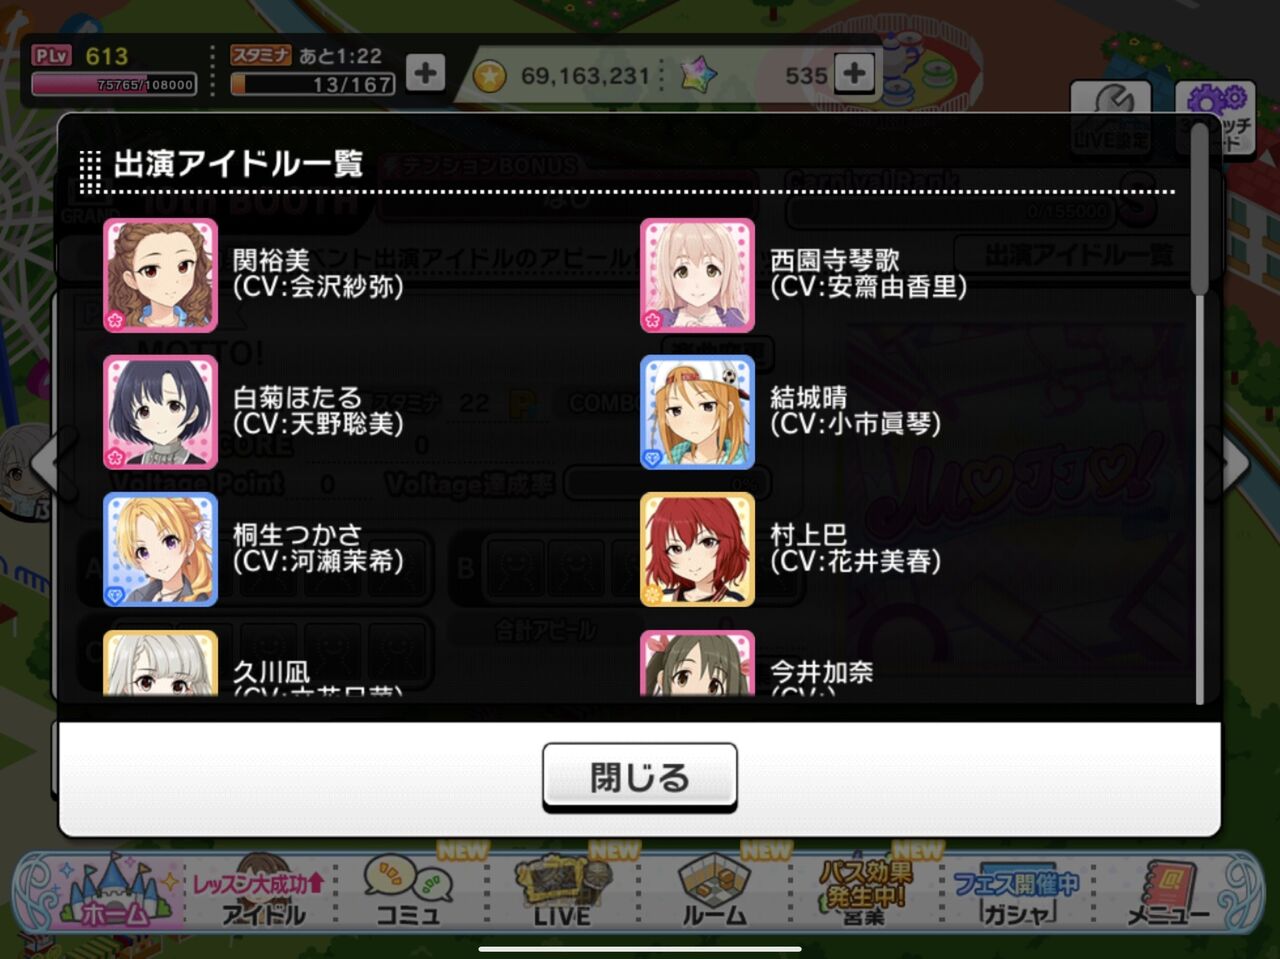Select 関裕美 idol portrait
Image resolution: width=1280 pixels, height=959 pixels.
pyautogui.click(x=160, y=275)
